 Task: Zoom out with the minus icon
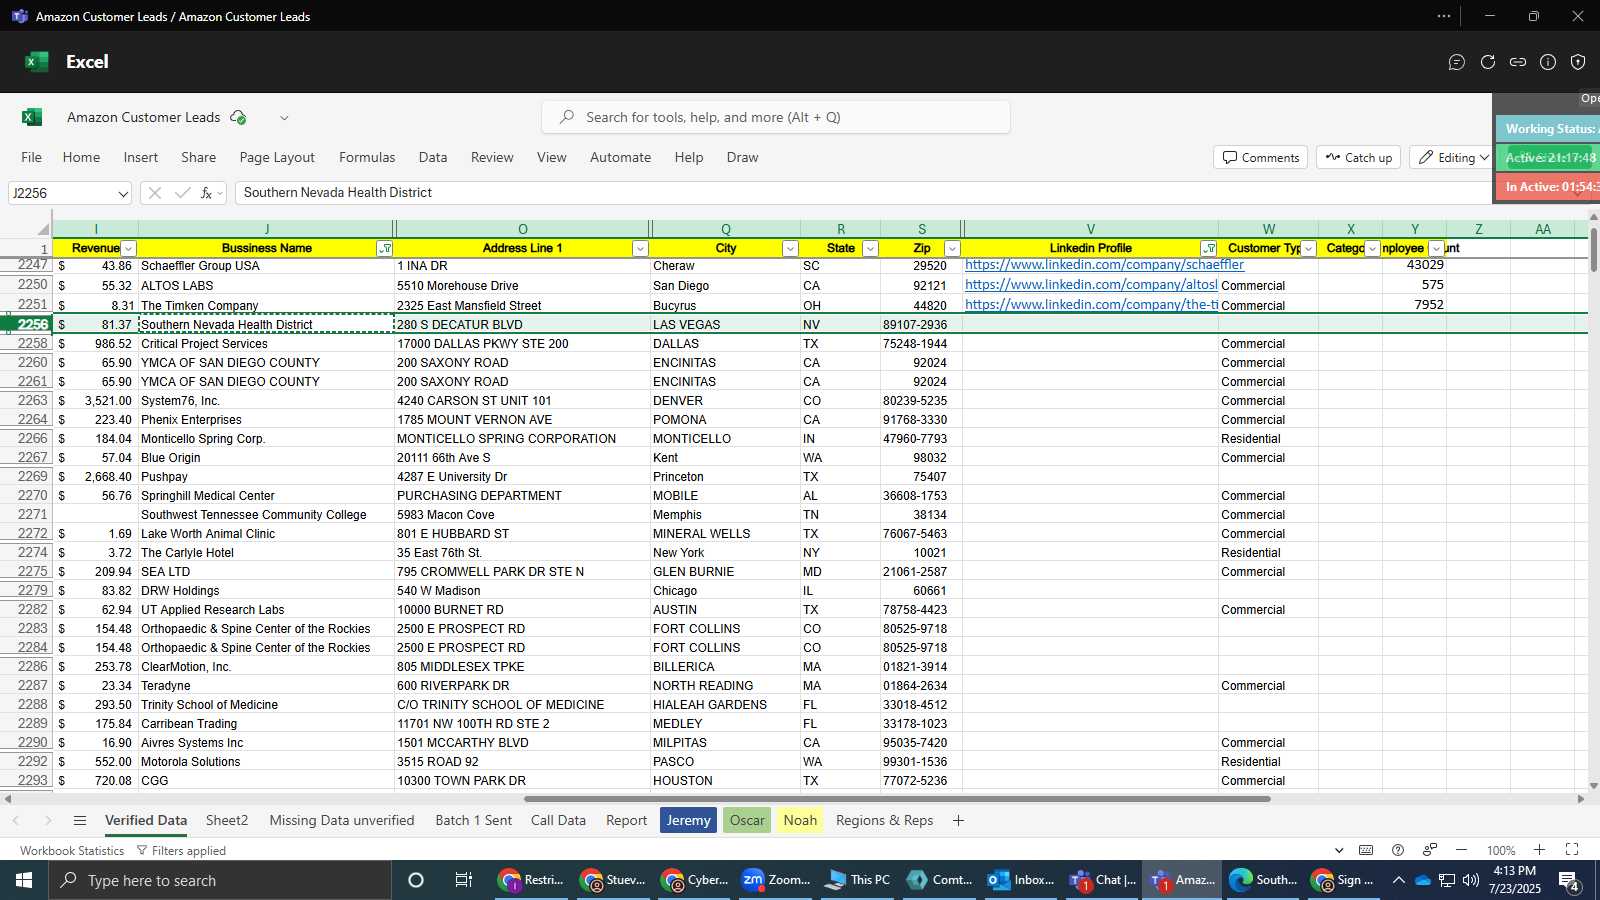(x=1462, y=850)
